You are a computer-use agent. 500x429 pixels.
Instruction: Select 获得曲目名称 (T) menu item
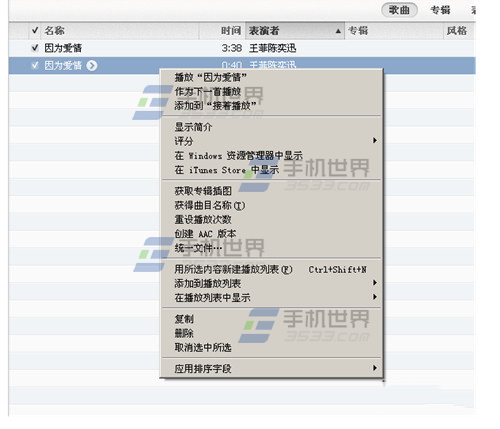(x=271, y=205)
